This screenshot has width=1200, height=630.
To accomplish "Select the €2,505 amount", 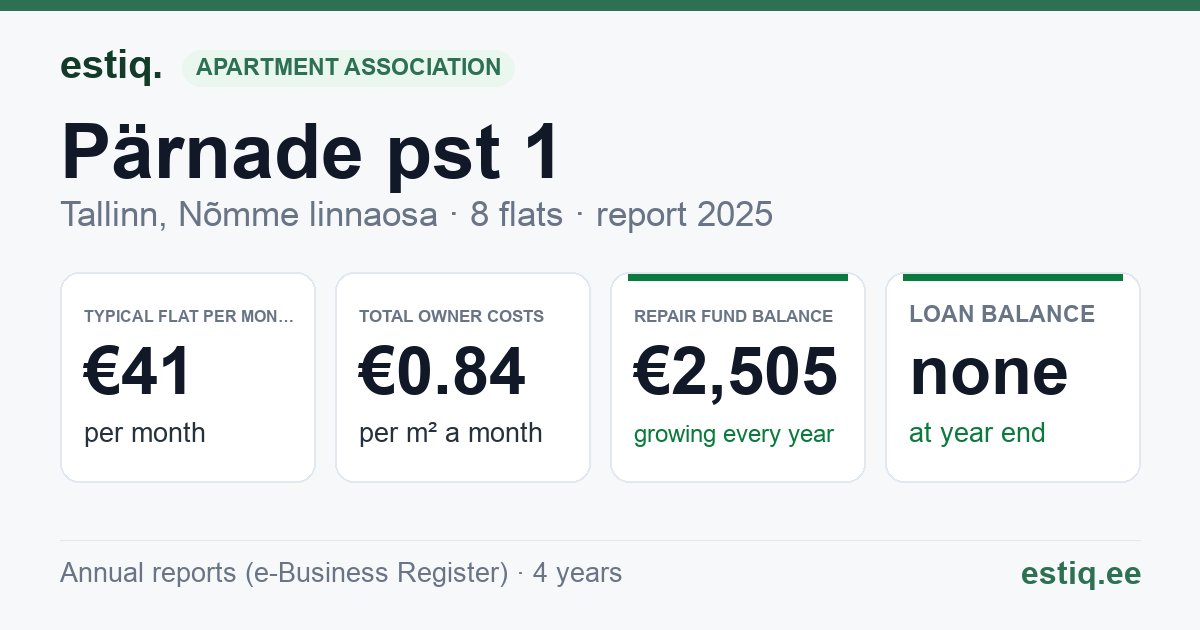I will [x=736, y=372].
